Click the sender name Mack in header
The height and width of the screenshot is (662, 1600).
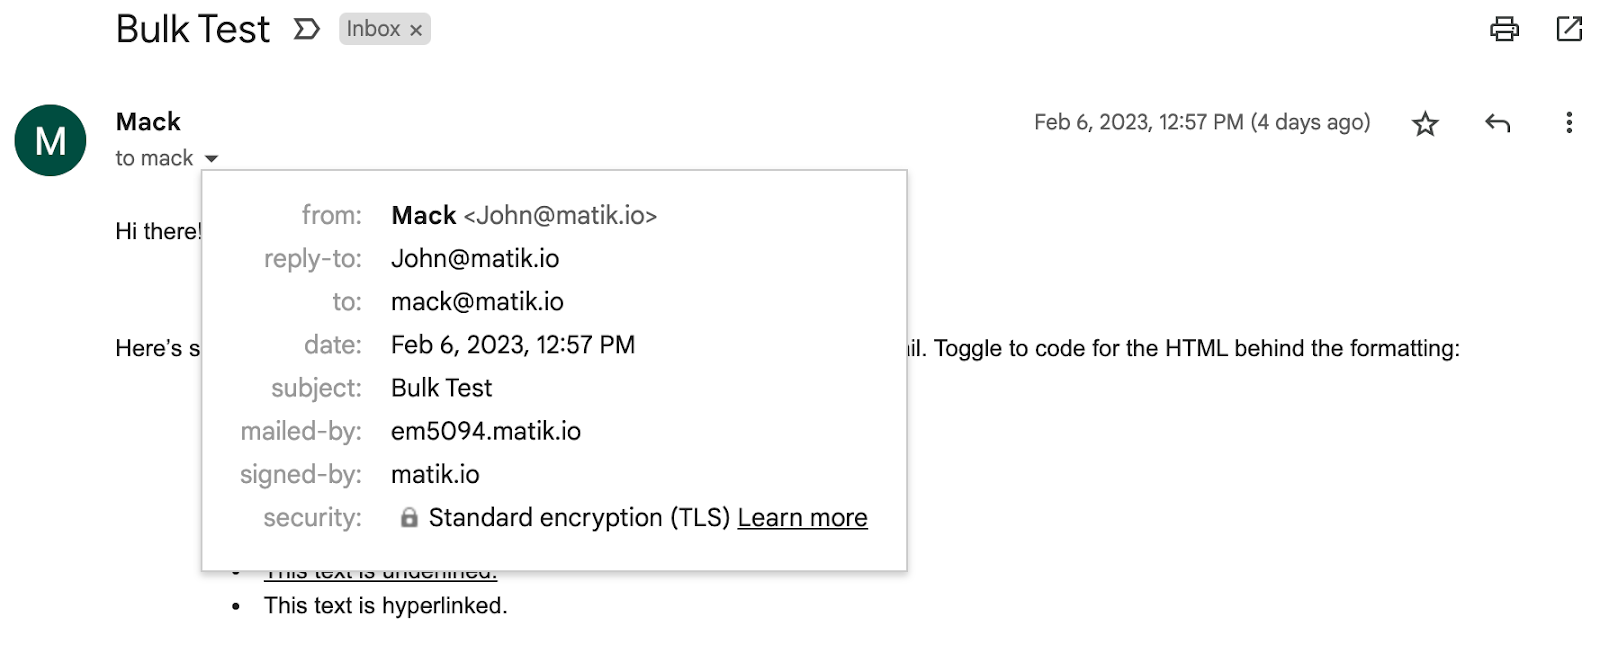point(148,122)
